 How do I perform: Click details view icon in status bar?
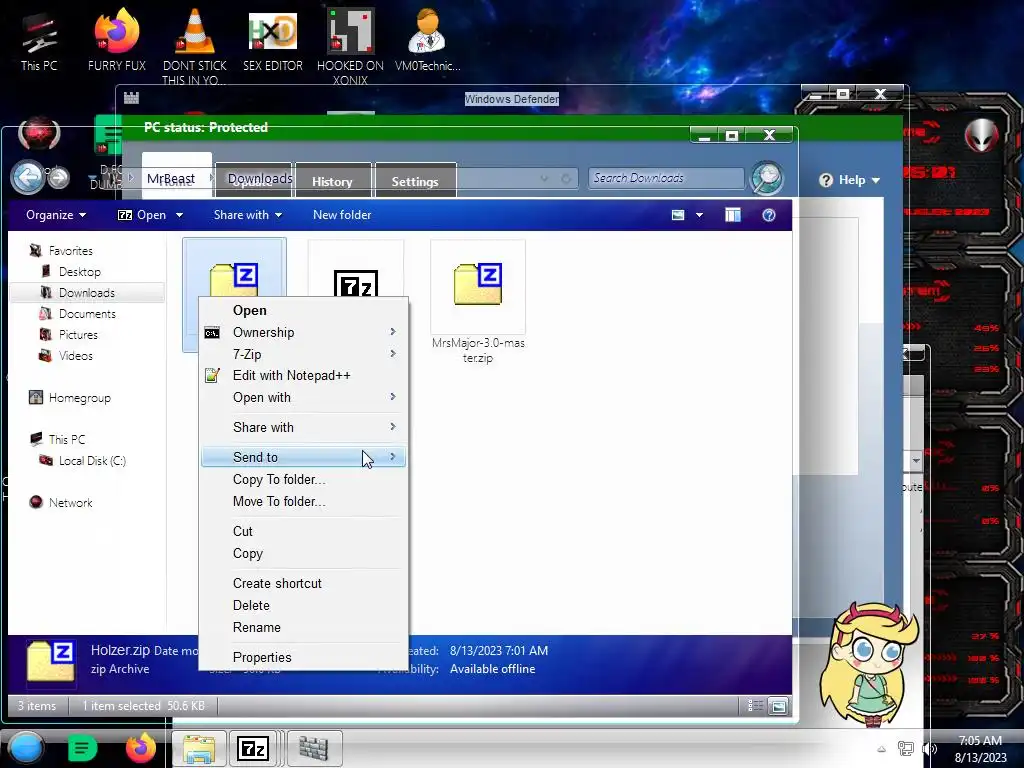coord(755,705)
